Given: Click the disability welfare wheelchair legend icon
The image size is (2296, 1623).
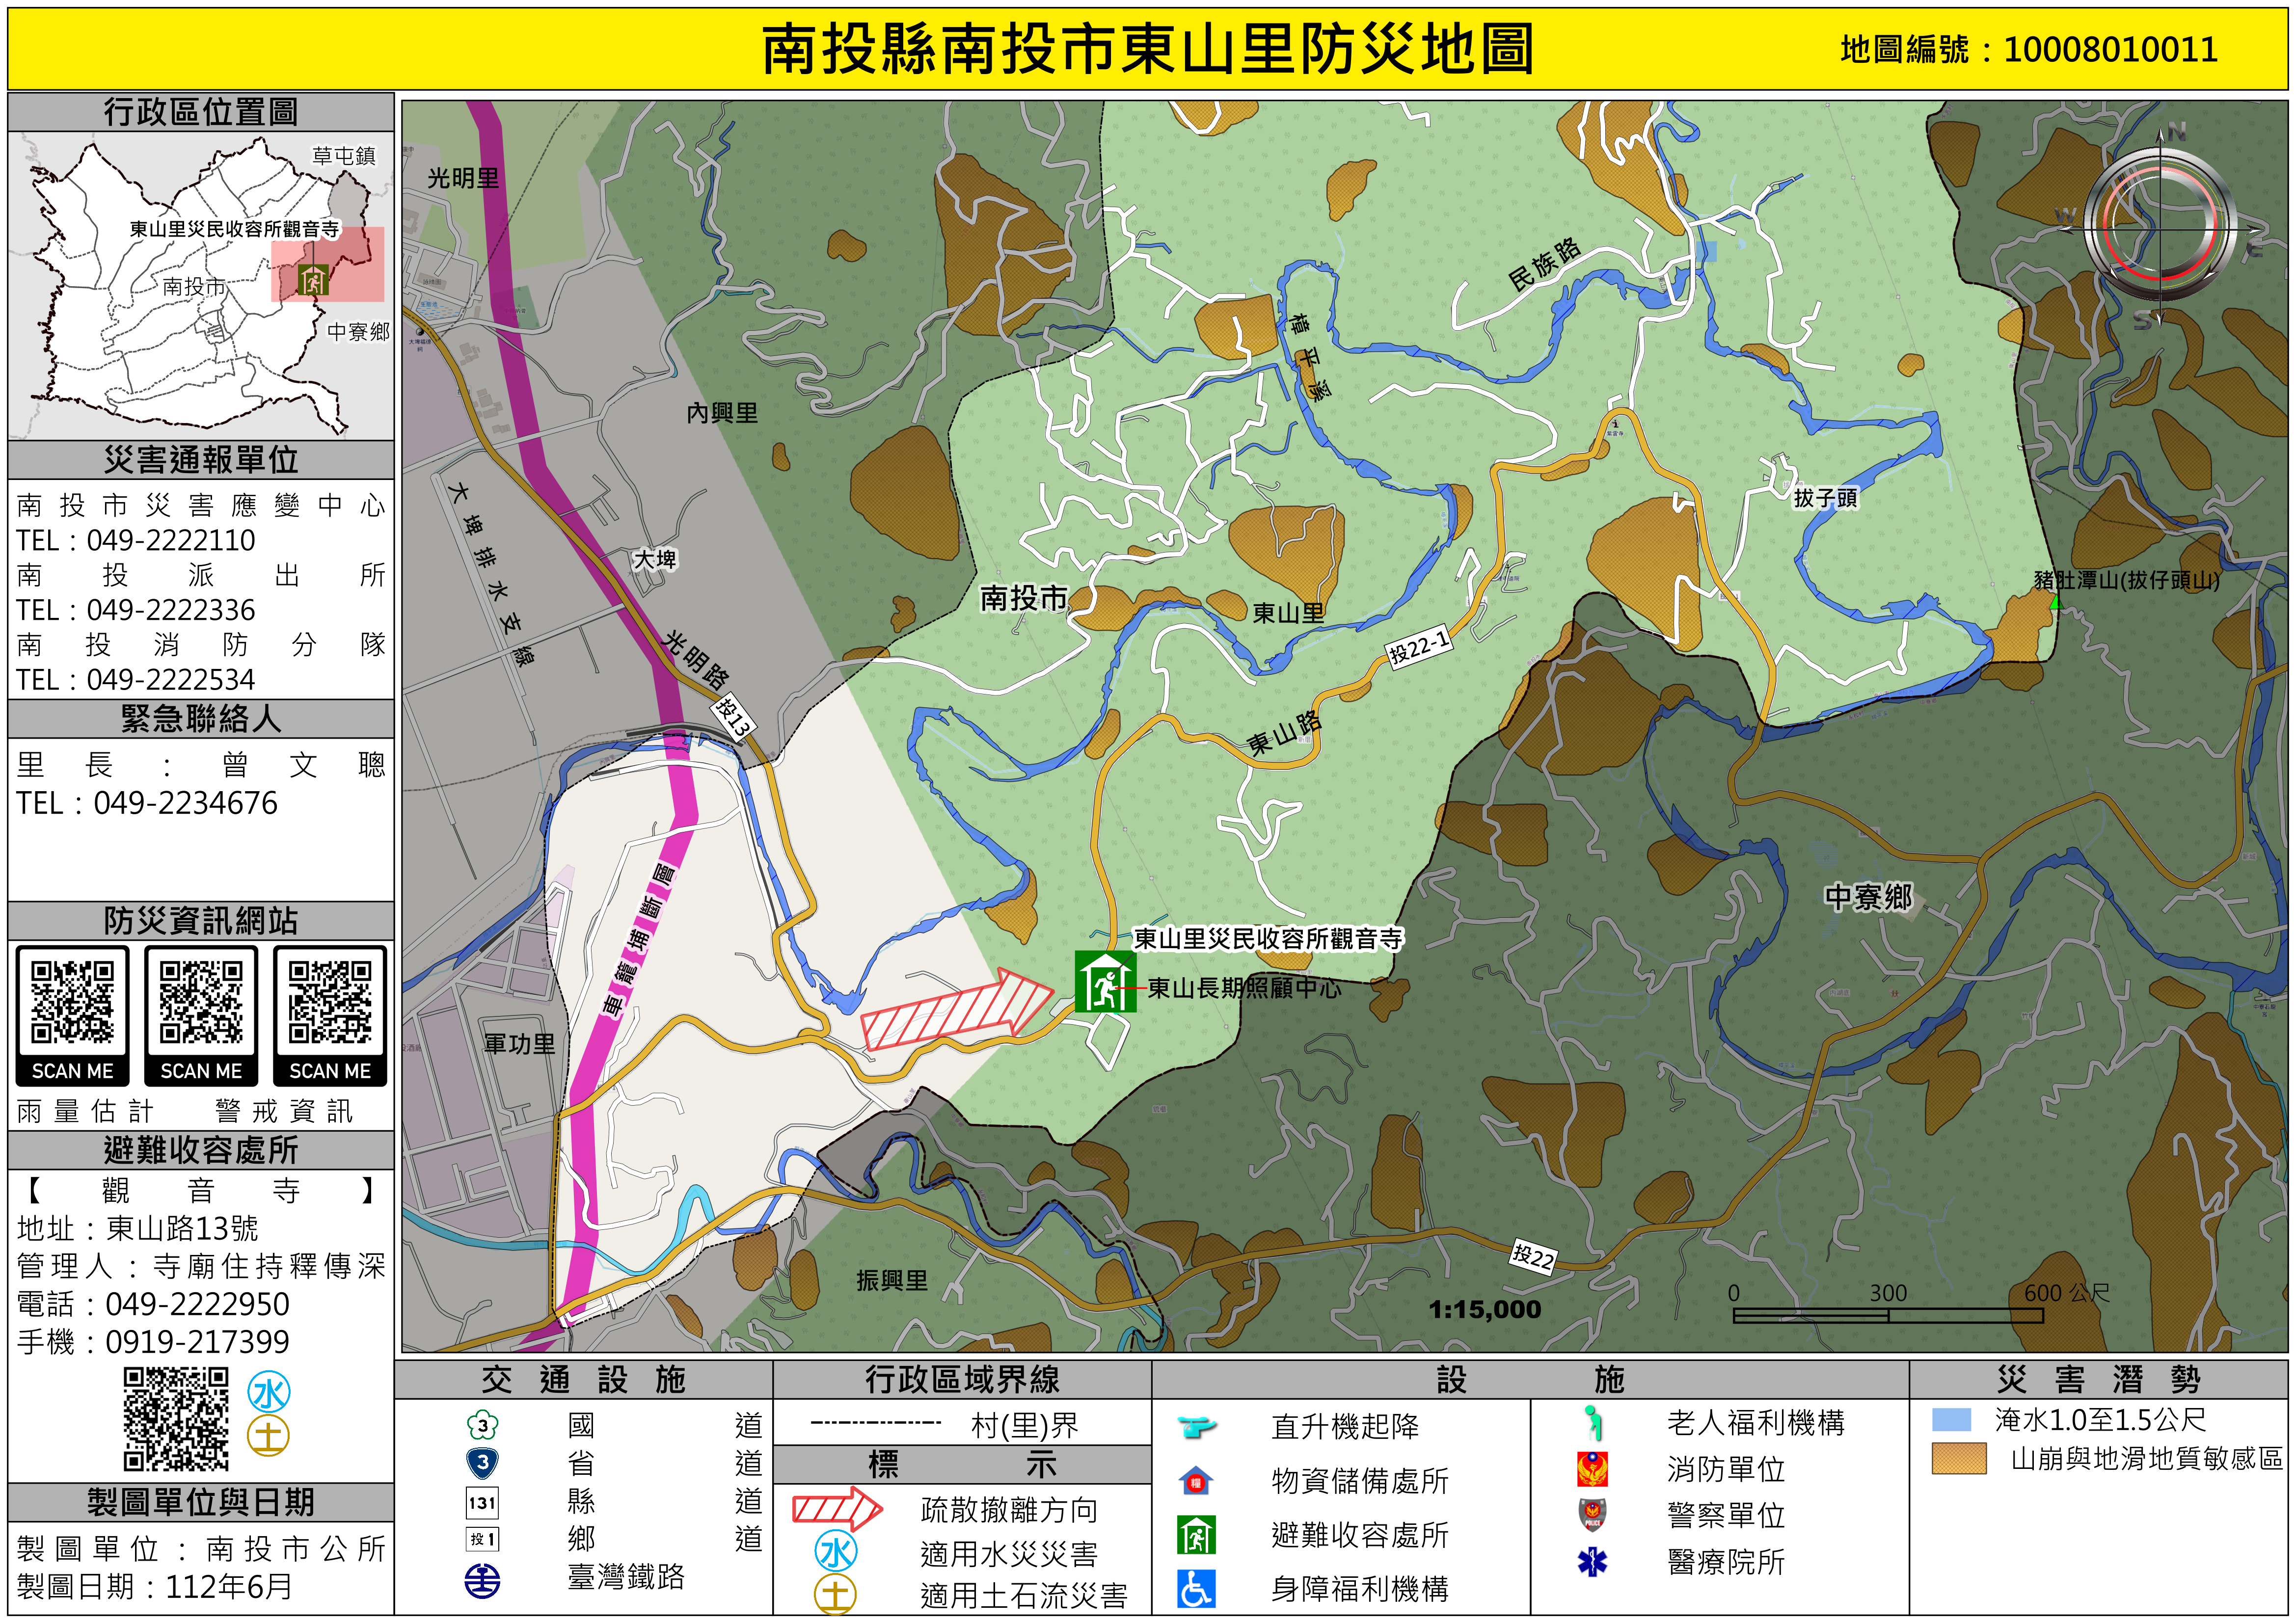Looking at the screenshot, I should (x=1196, y=1588).
